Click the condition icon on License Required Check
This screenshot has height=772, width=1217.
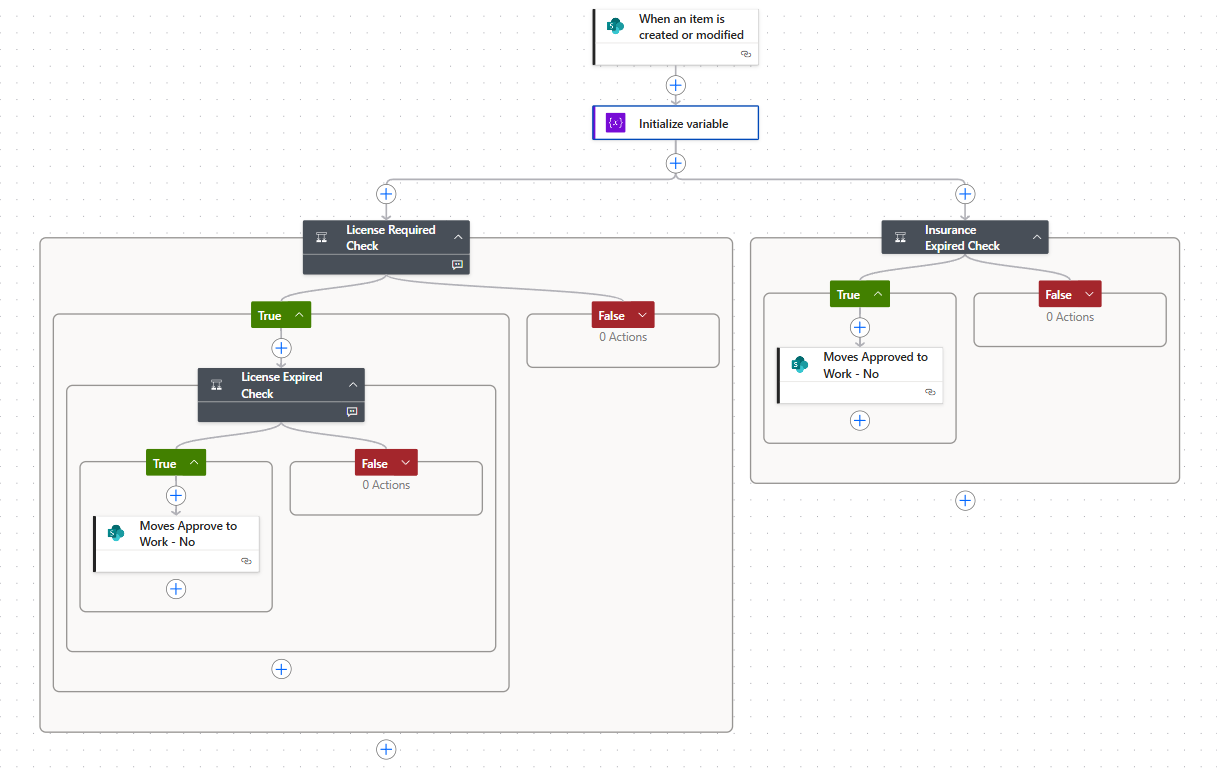tap(321, 237)
